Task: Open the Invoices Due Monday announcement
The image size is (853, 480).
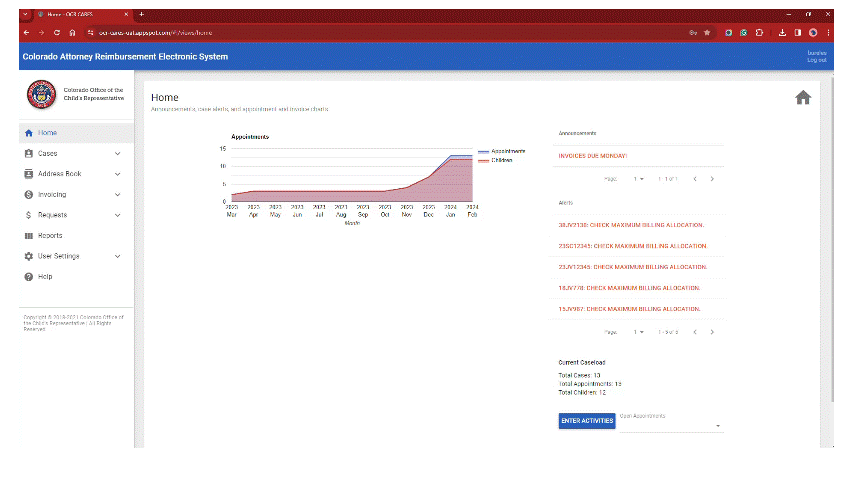Action: pyautogui.click(x=592, y=156)
